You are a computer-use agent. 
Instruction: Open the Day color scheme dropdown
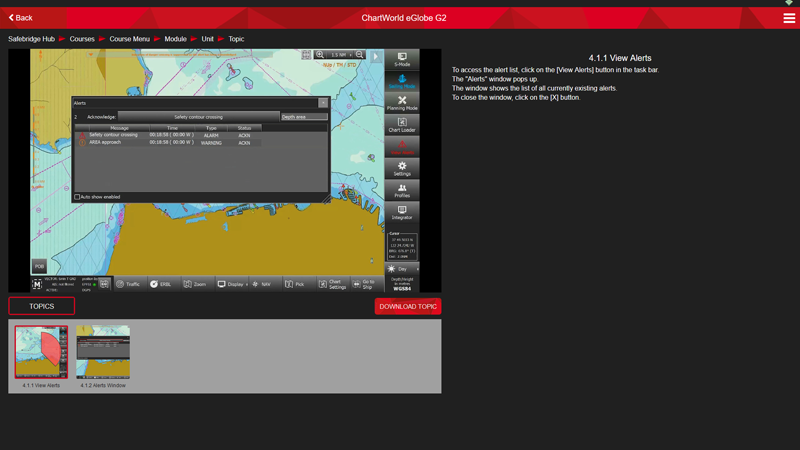click(x=402, y=269)
